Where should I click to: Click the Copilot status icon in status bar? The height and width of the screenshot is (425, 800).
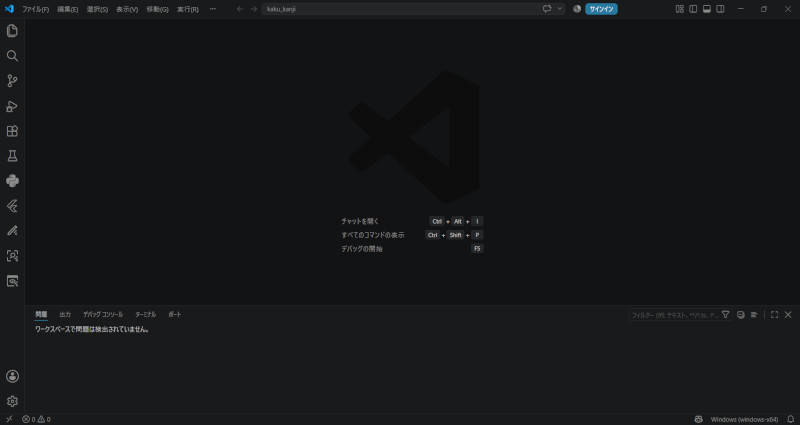(x=699, y=419)
